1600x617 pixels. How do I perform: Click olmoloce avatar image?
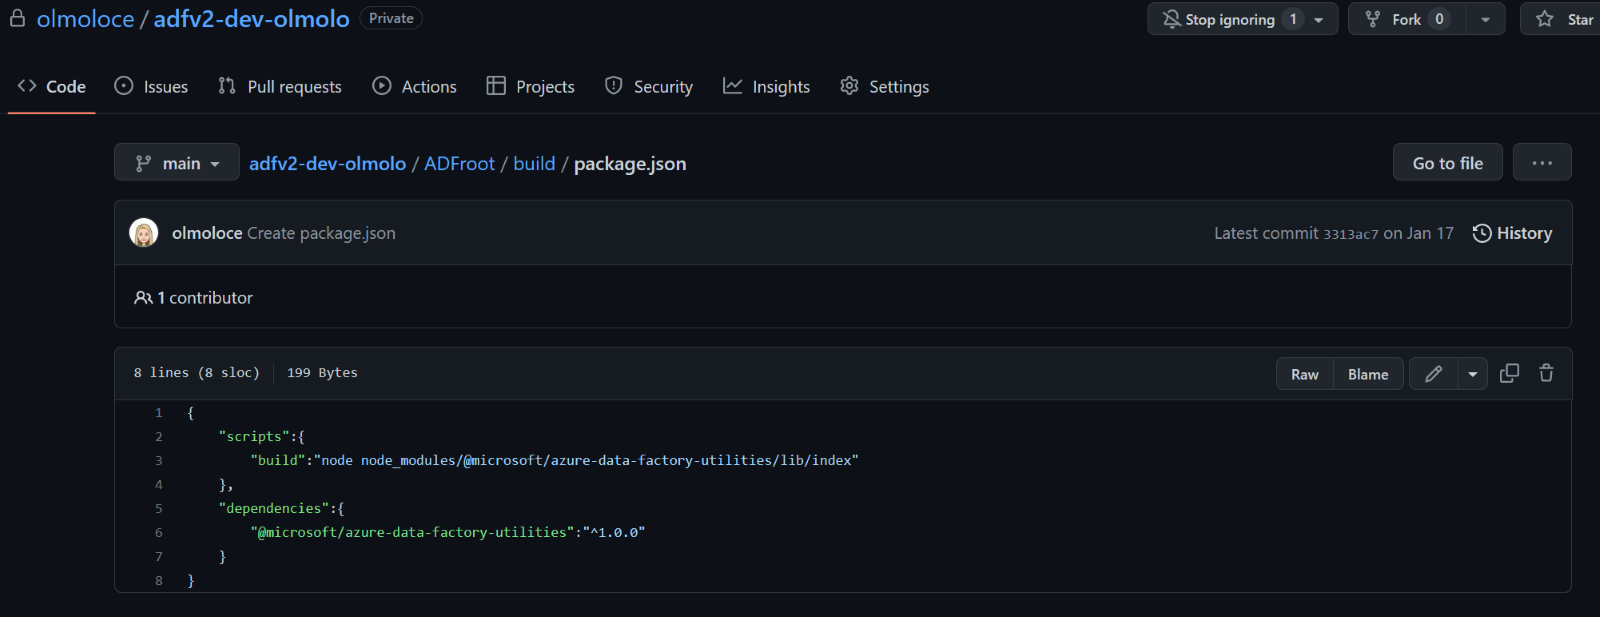tap(144, 233)
